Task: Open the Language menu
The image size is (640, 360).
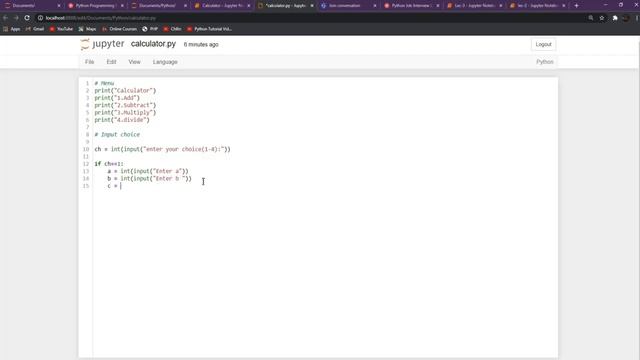Action: 165,62
